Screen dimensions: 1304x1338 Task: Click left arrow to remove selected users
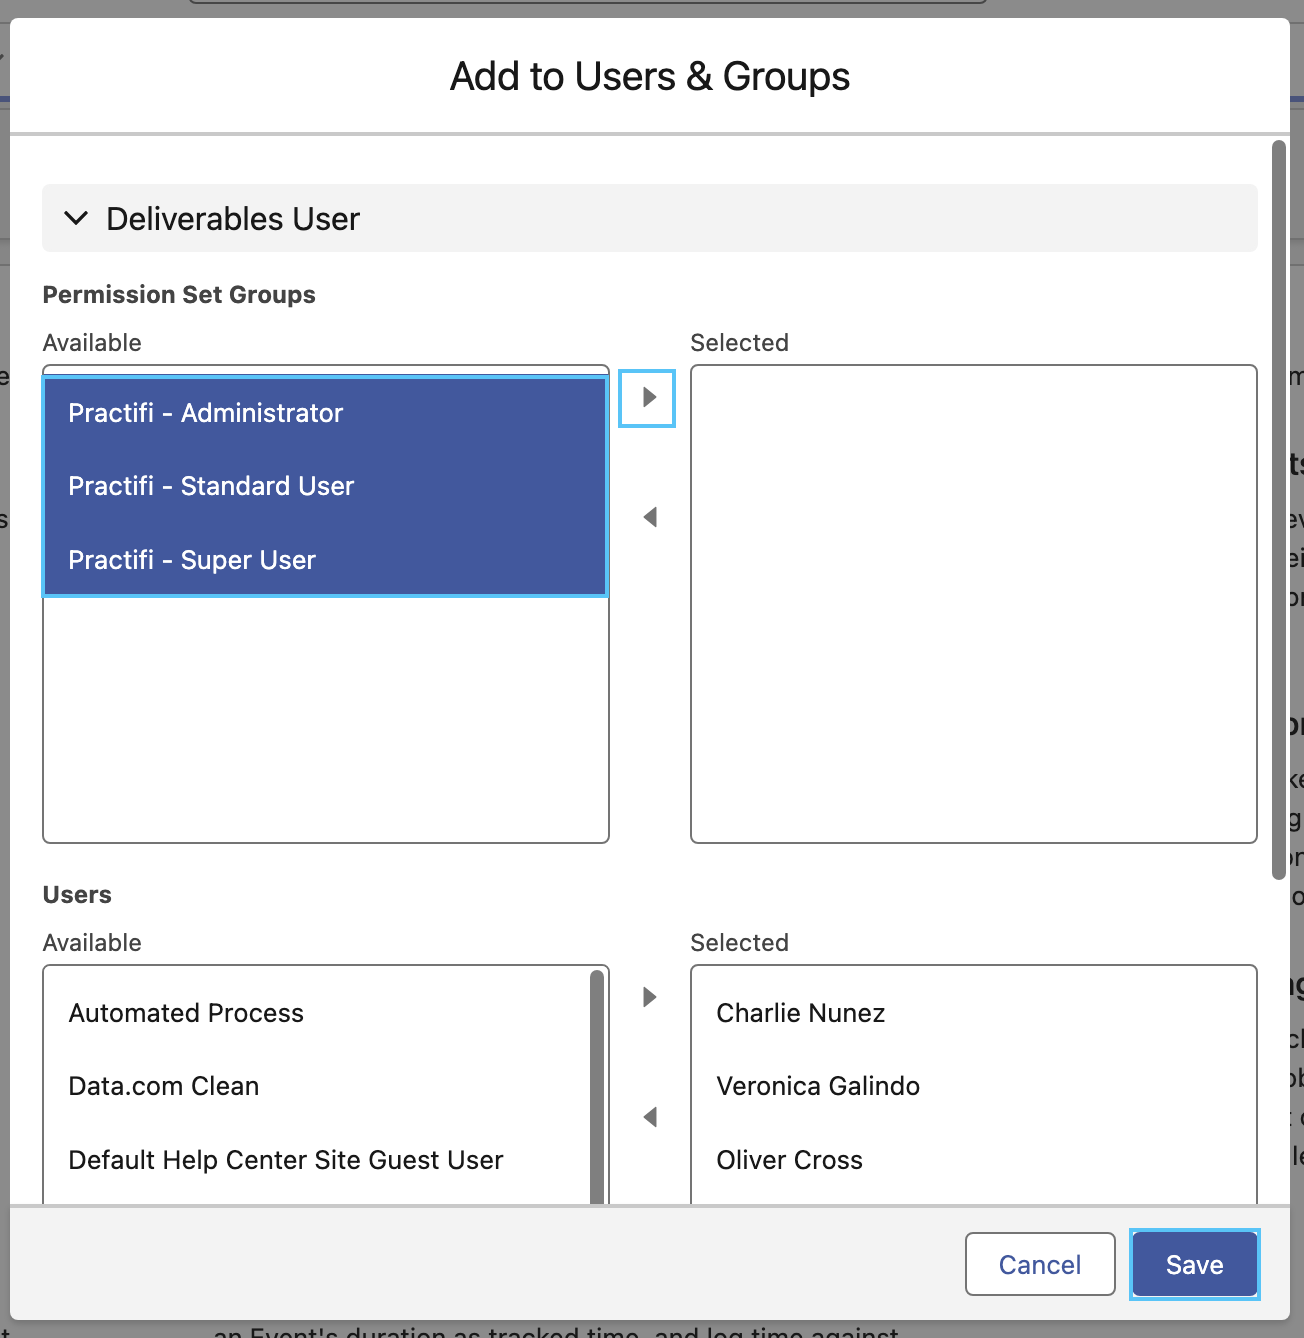(650, 1117)
